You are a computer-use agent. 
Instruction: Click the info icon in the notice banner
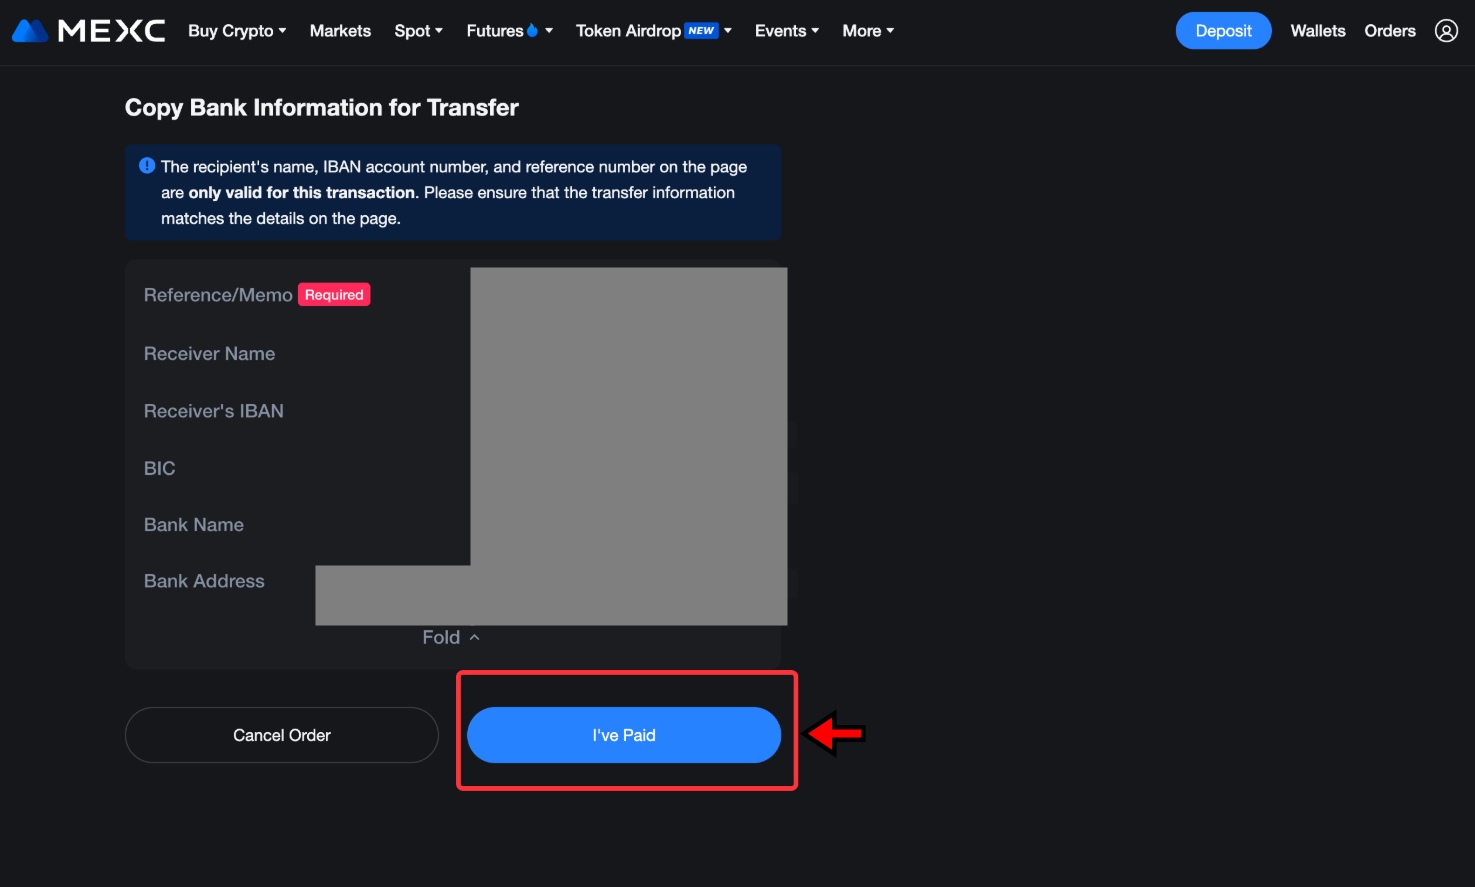[147, 166]
